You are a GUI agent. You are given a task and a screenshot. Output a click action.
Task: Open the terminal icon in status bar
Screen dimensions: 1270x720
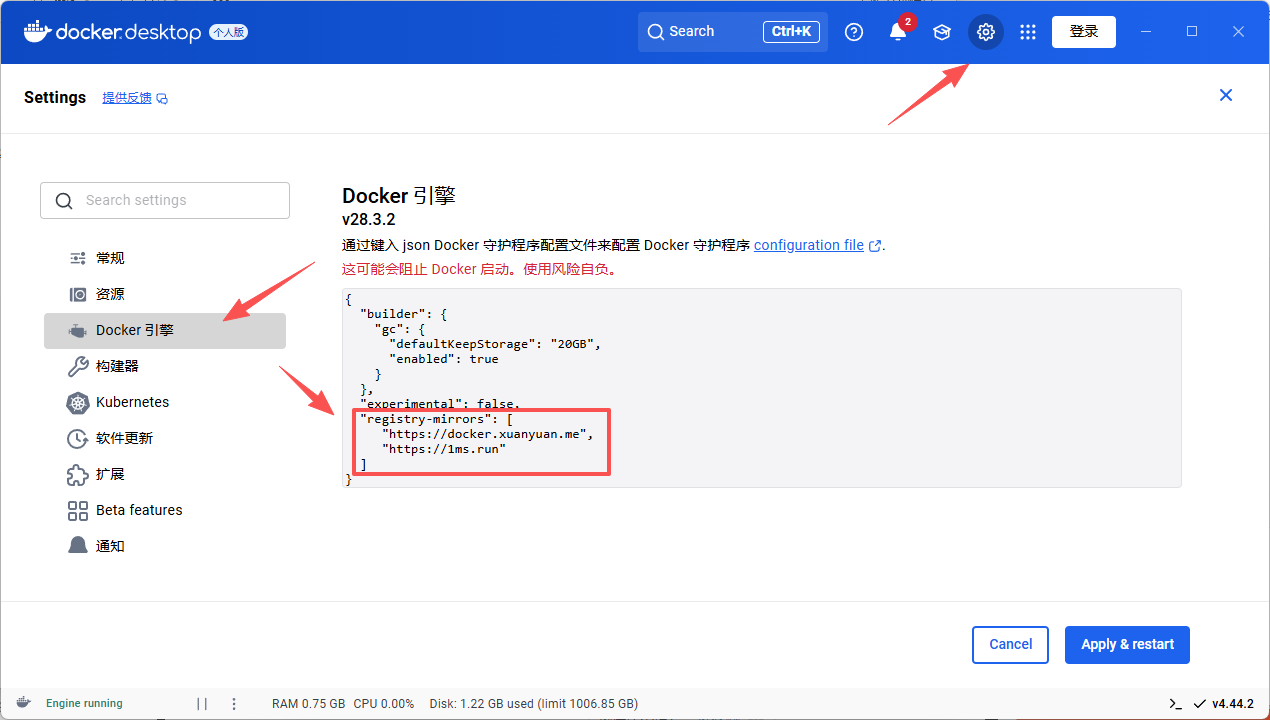[1176, 703]
